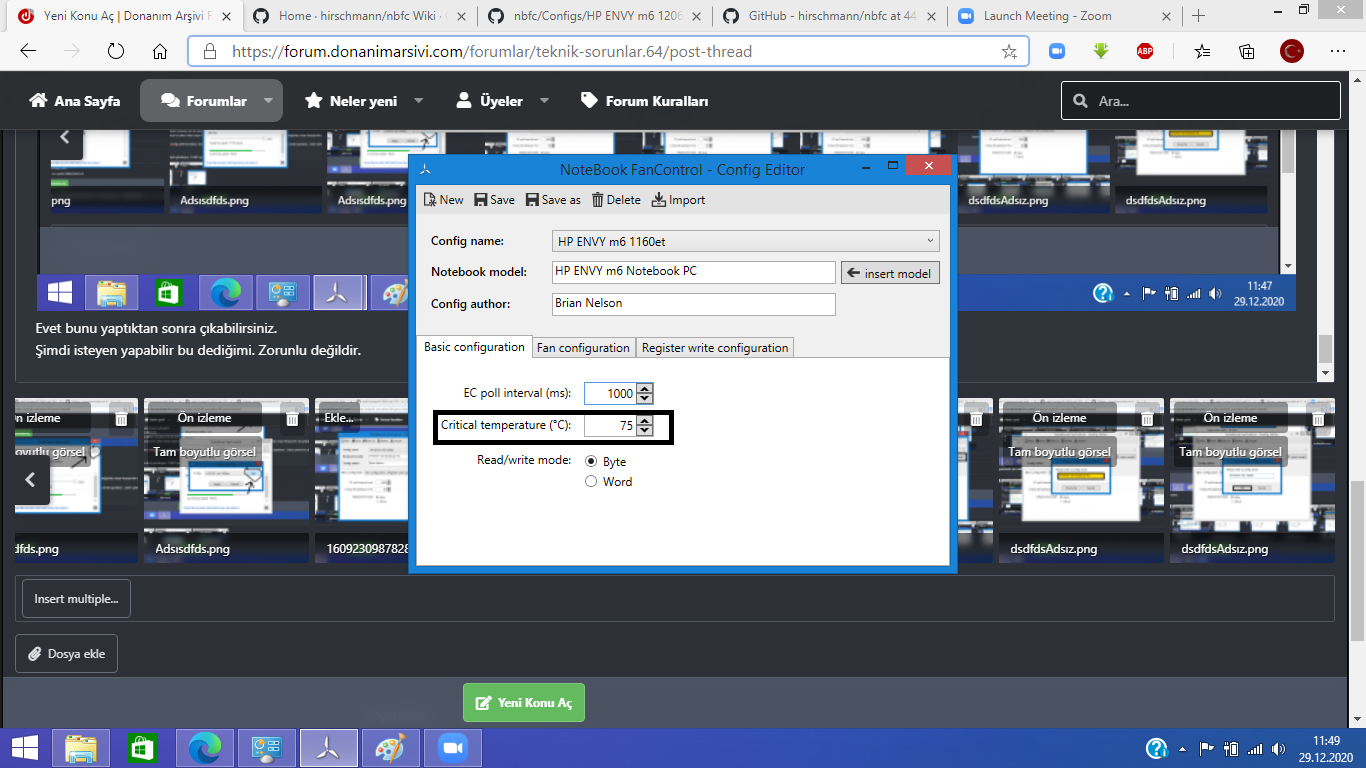Decrease EC poll interval with down arrow

644,399
